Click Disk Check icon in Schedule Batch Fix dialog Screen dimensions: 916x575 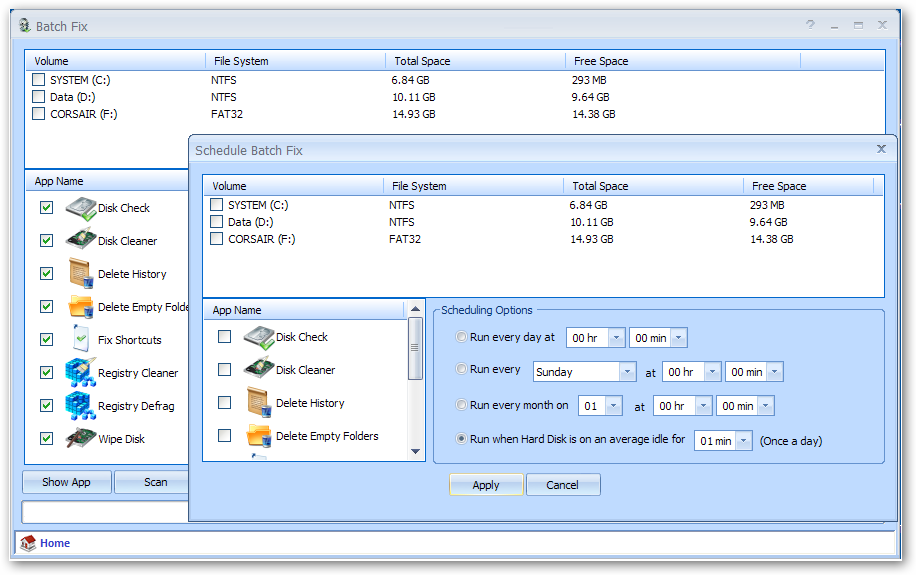point(259,338)
